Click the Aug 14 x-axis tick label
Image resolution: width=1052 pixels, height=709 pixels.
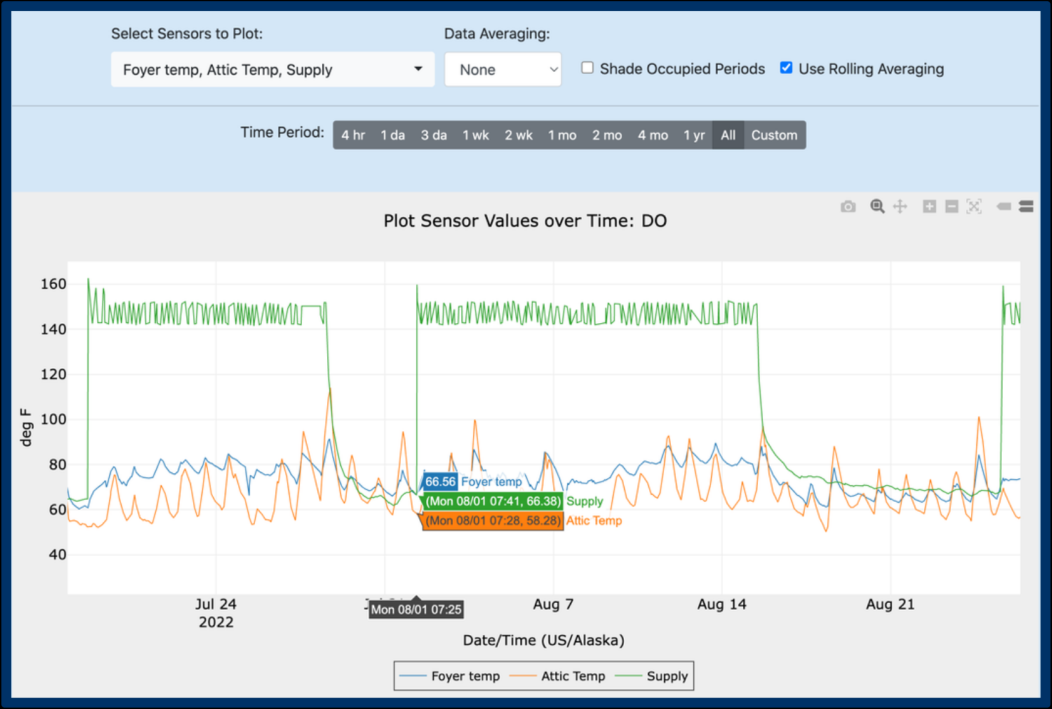tap(721, 604)
